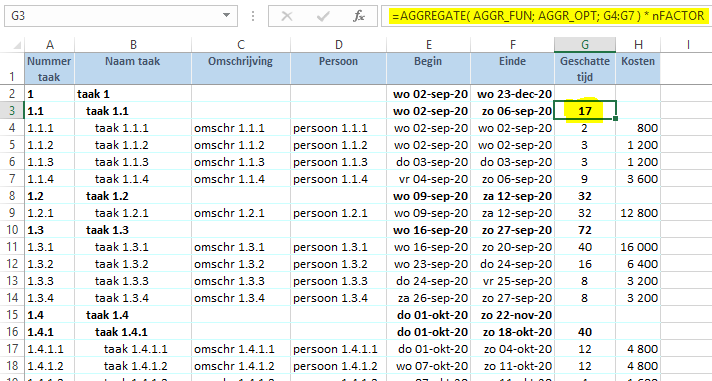Click the 'Persoon' header cell
The height and width of the screenshot is (381, 712).
338,69
